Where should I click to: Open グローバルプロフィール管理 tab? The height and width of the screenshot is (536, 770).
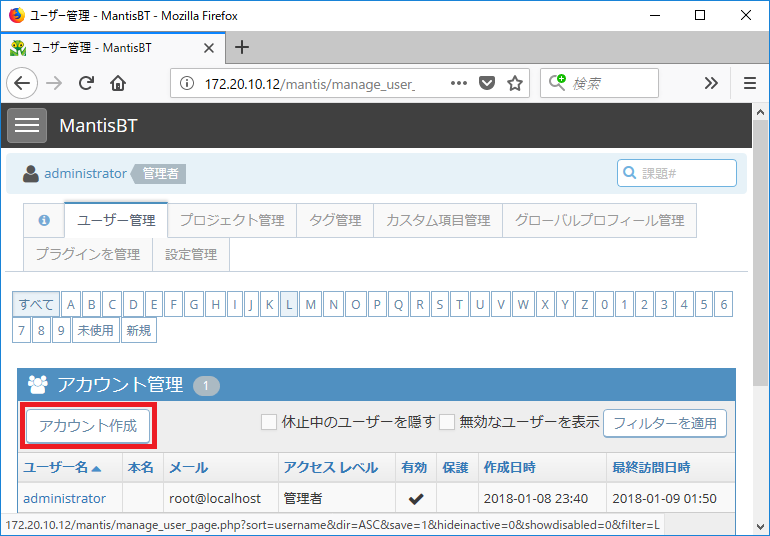click(599, 220)
